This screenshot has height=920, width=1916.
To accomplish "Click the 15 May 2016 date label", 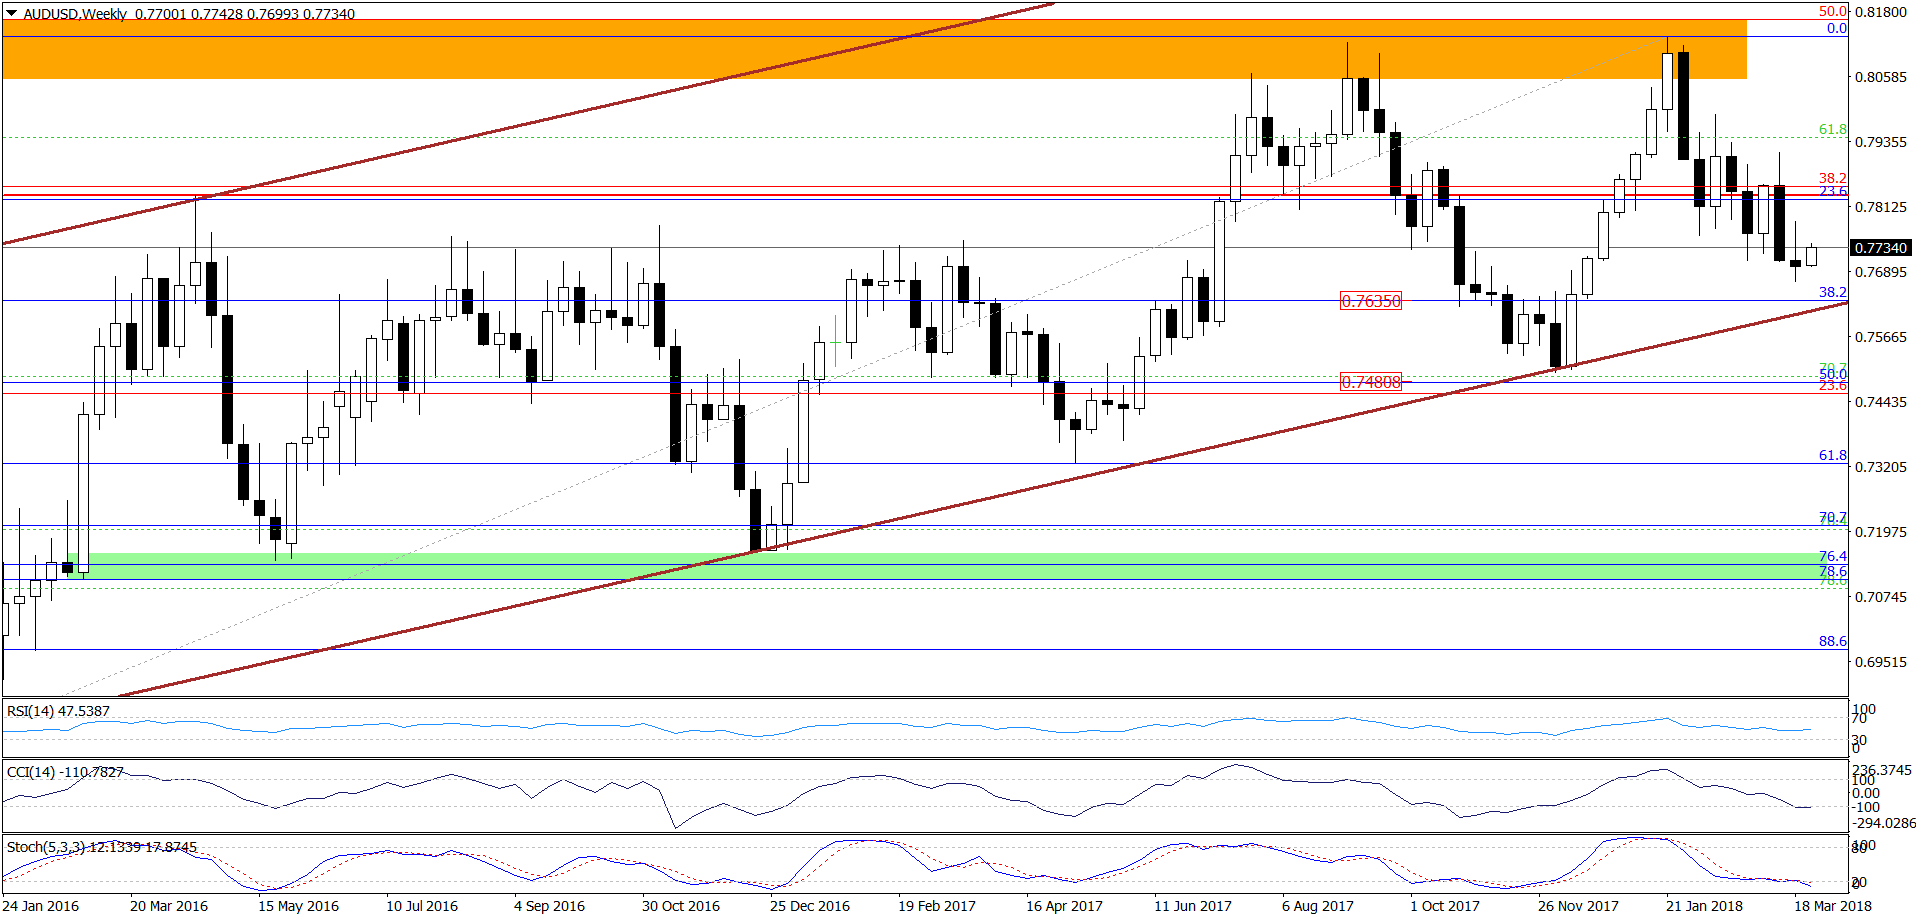I will coord(298,906).
